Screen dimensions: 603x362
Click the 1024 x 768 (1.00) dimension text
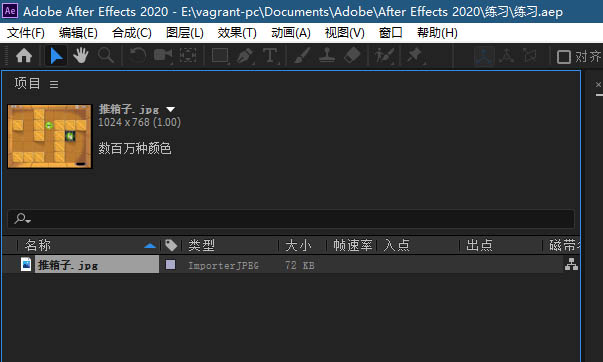[140, 122]
